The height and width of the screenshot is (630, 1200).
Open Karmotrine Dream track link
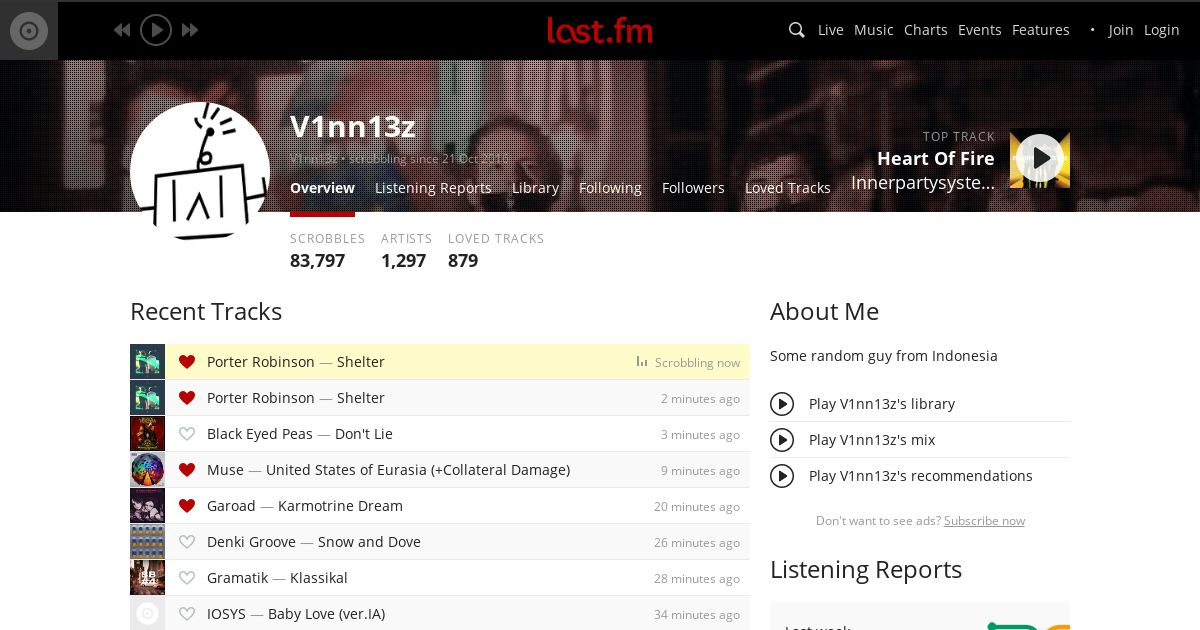(x=340, y=506)
